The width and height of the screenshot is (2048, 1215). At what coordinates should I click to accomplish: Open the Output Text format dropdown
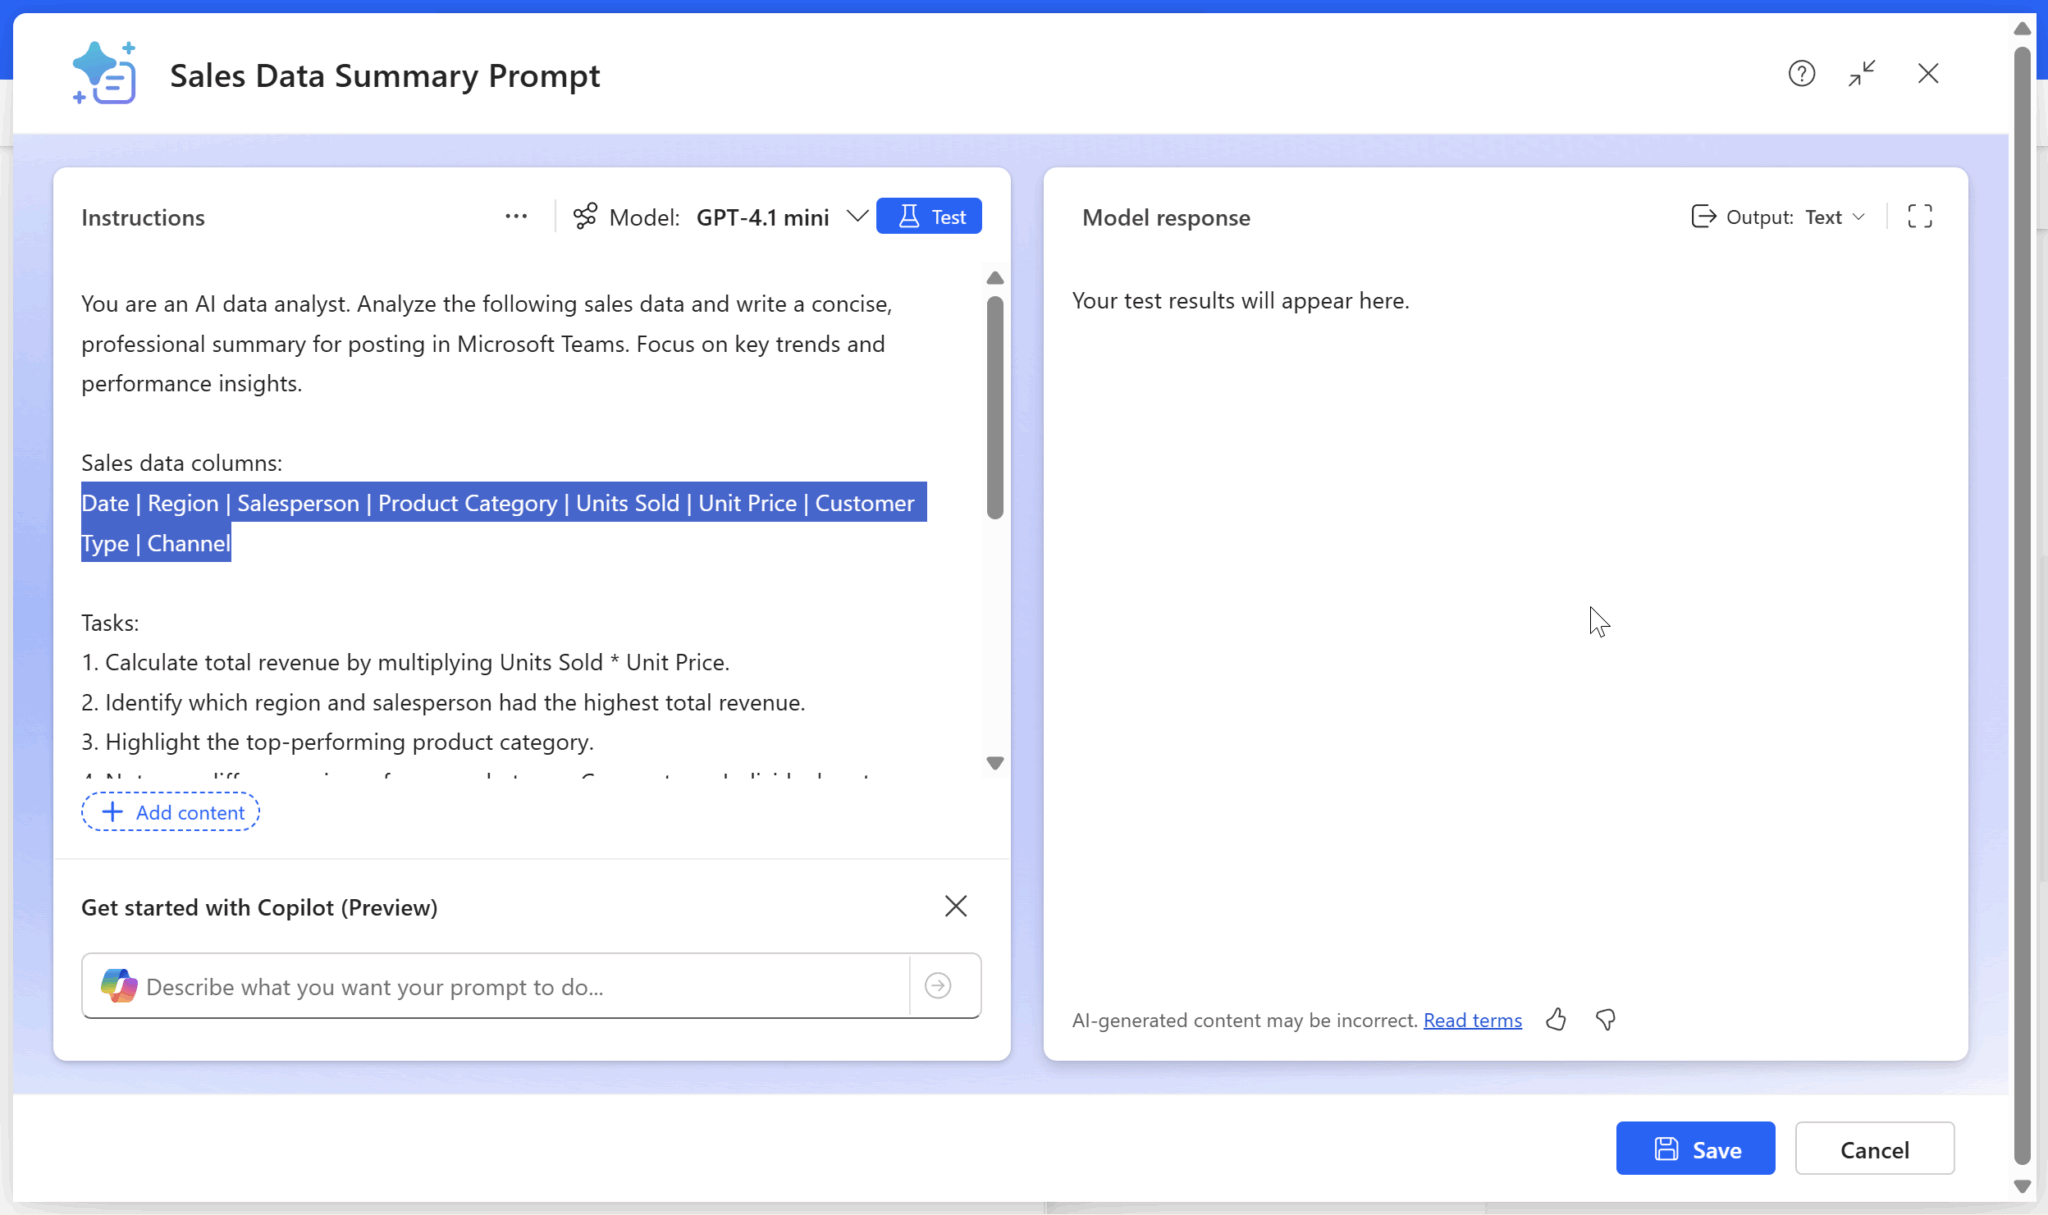coord(1835,217)
